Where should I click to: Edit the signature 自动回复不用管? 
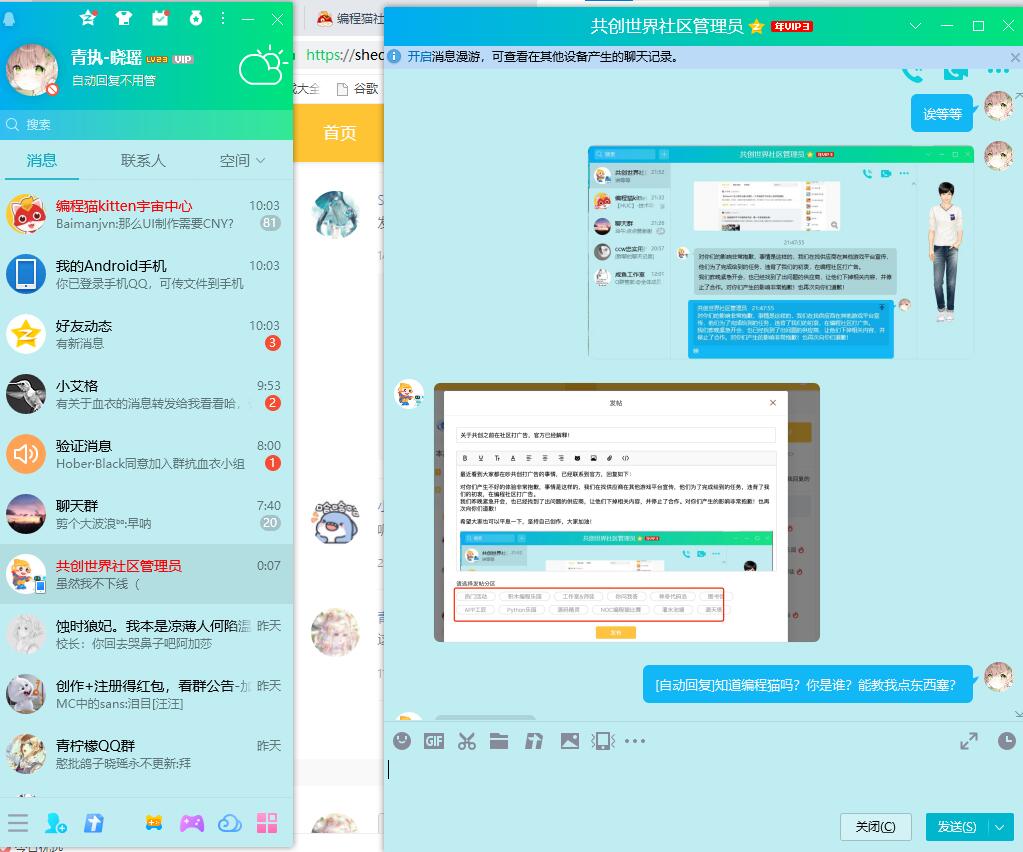coord(114,80)
